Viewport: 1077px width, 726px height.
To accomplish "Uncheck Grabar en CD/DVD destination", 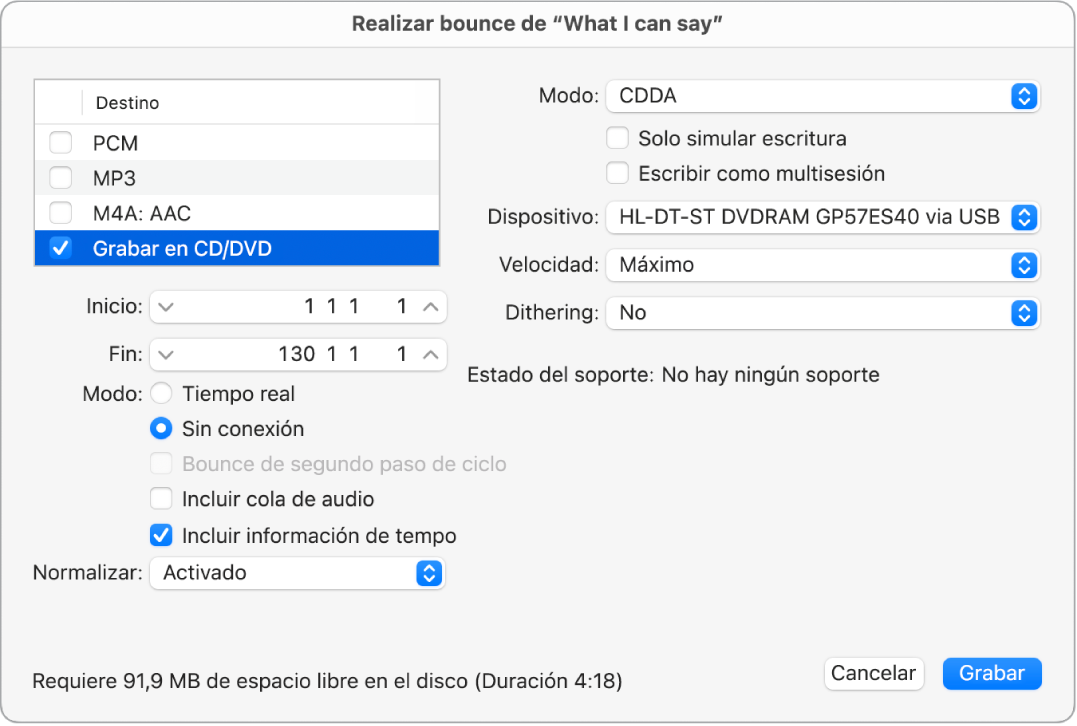I will point(61,248).
